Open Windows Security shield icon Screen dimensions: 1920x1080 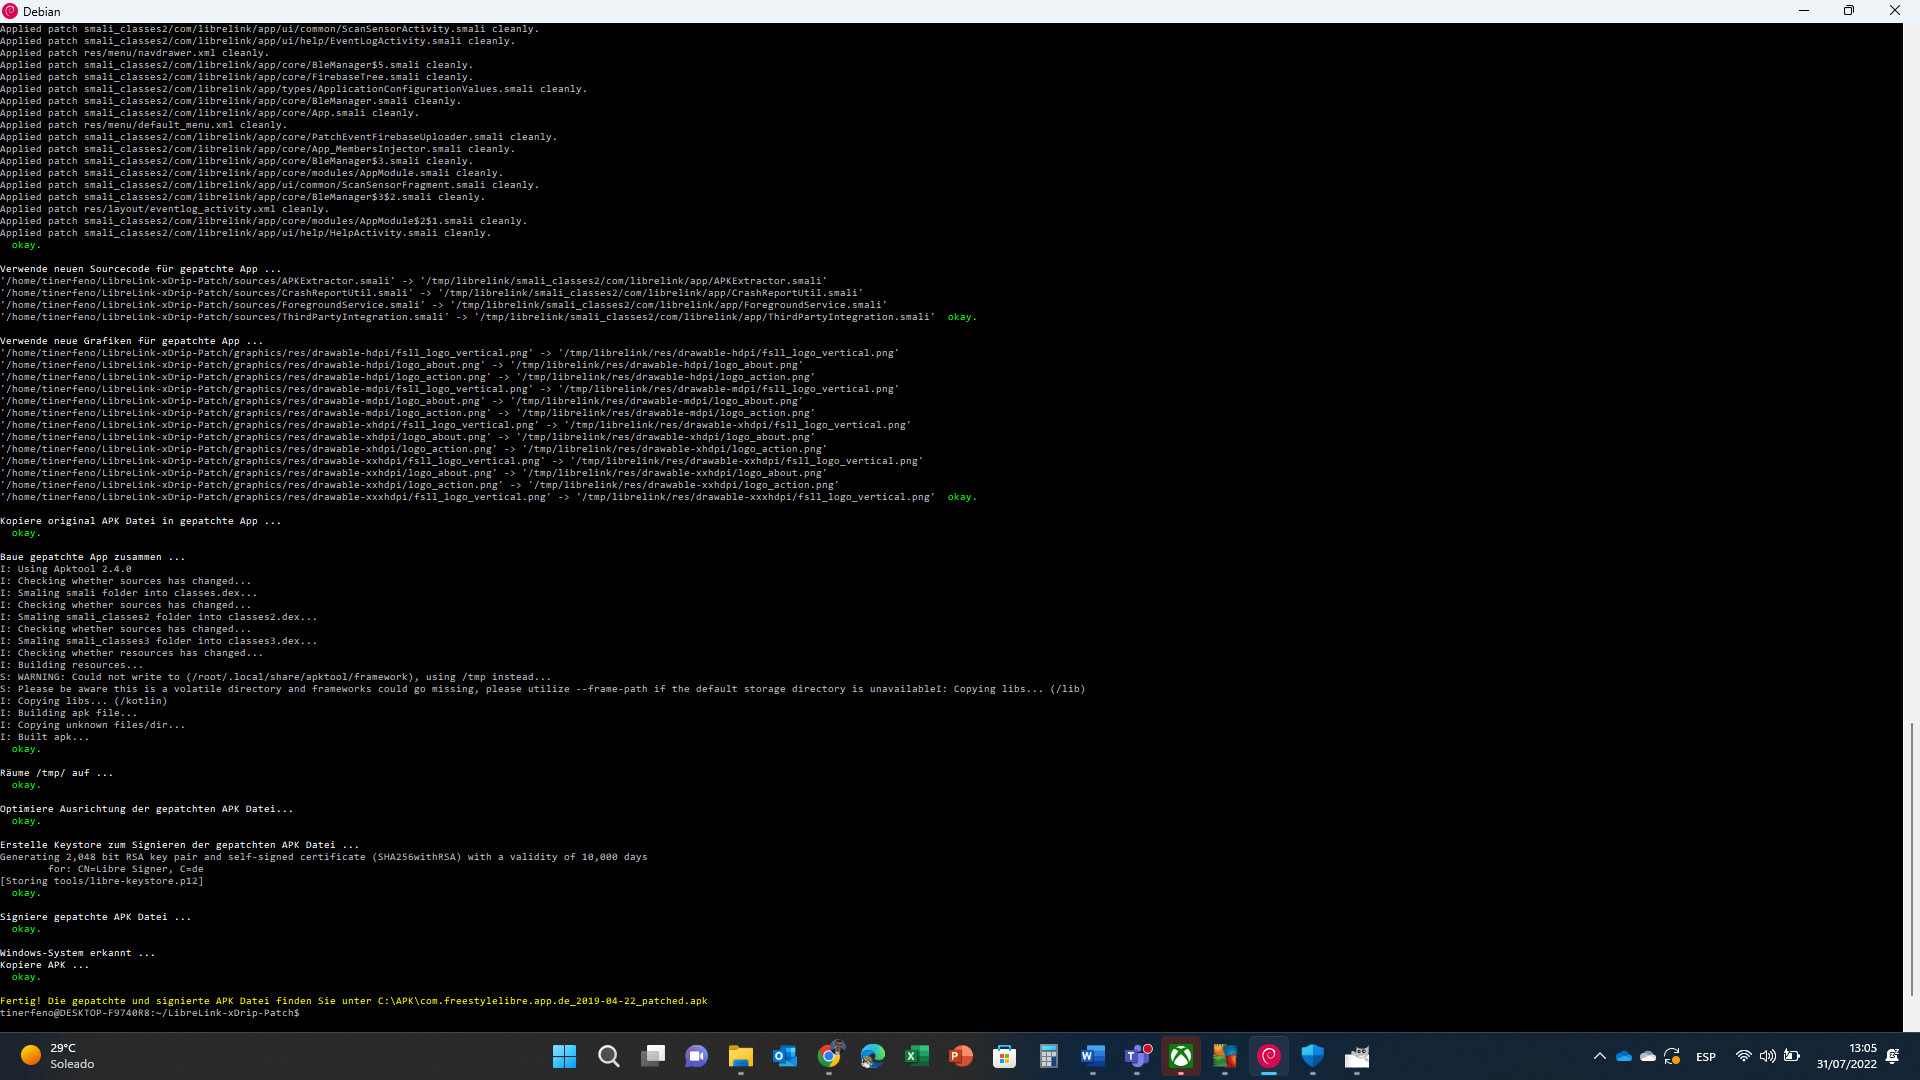click(x=1313, y=1056)
